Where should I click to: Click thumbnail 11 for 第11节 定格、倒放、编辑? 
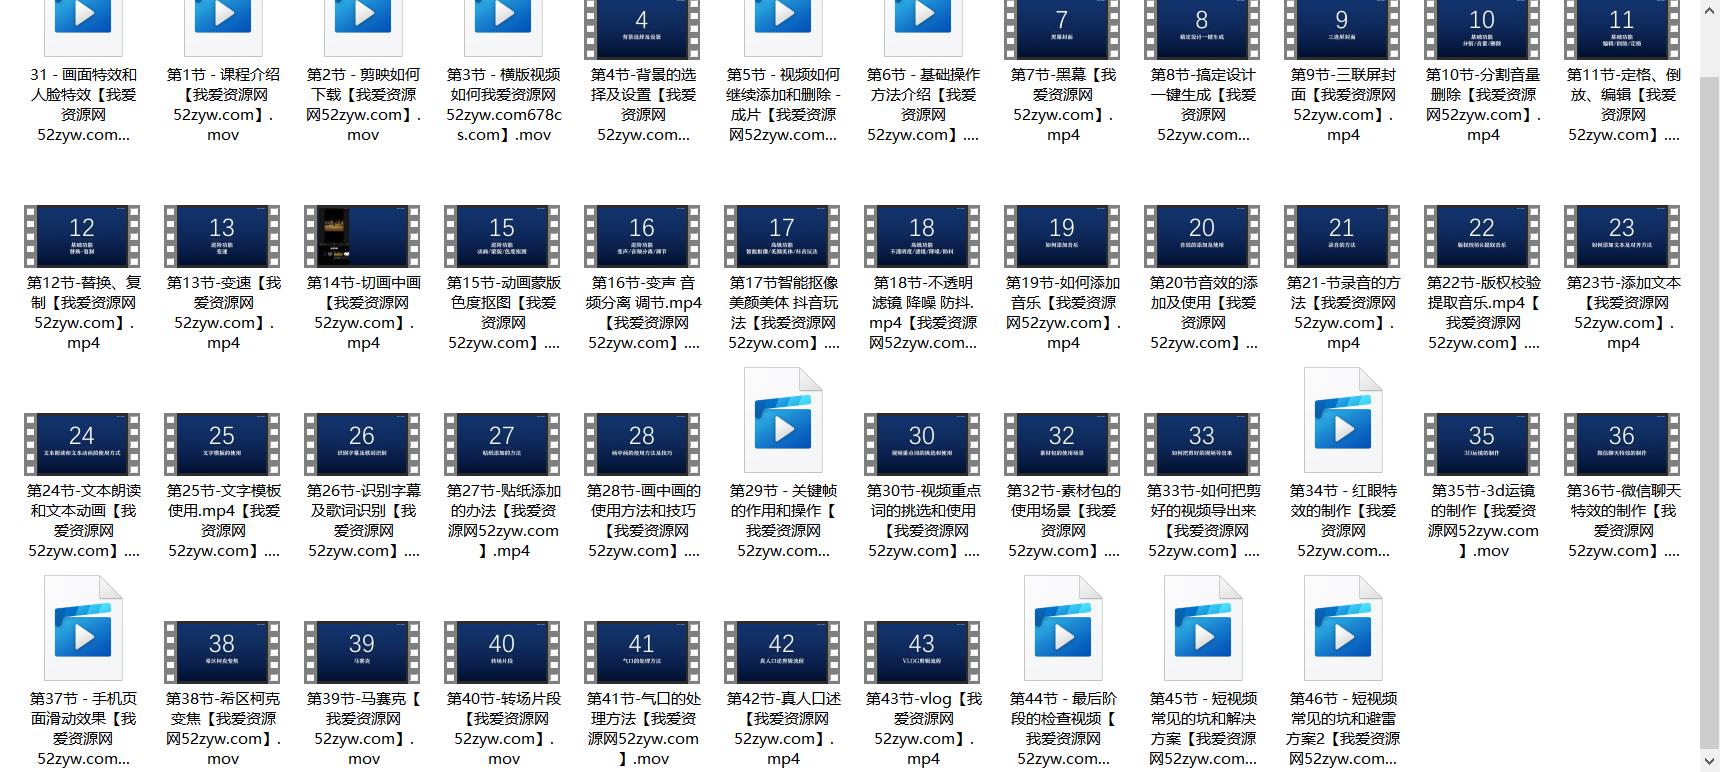coord(1622,29)
